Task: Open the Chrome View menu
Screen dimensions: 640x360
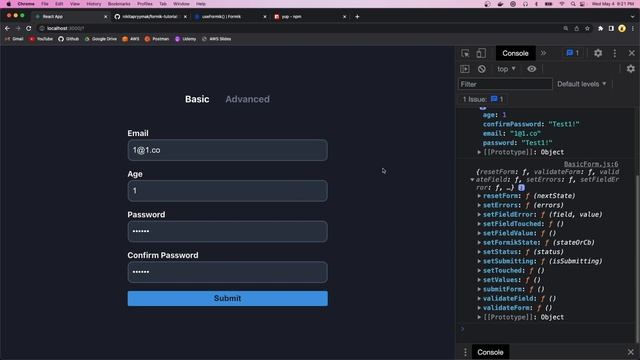Action: coord(75,4)
